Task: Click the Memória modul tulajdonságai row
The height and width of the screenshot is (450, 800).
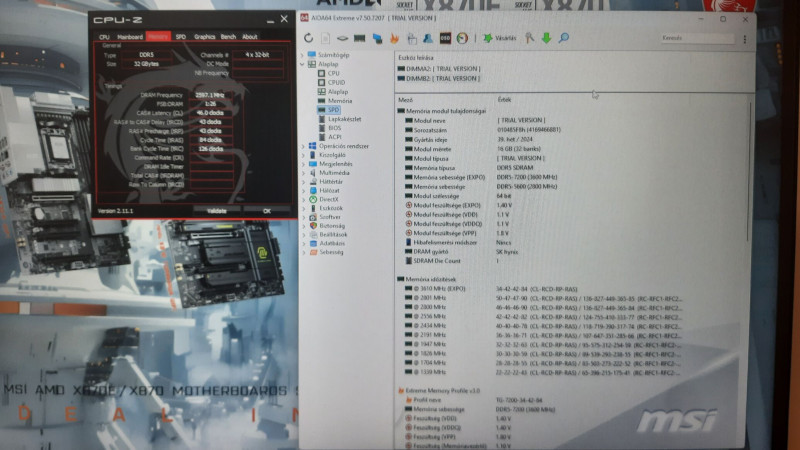Action: pos(442,111)
